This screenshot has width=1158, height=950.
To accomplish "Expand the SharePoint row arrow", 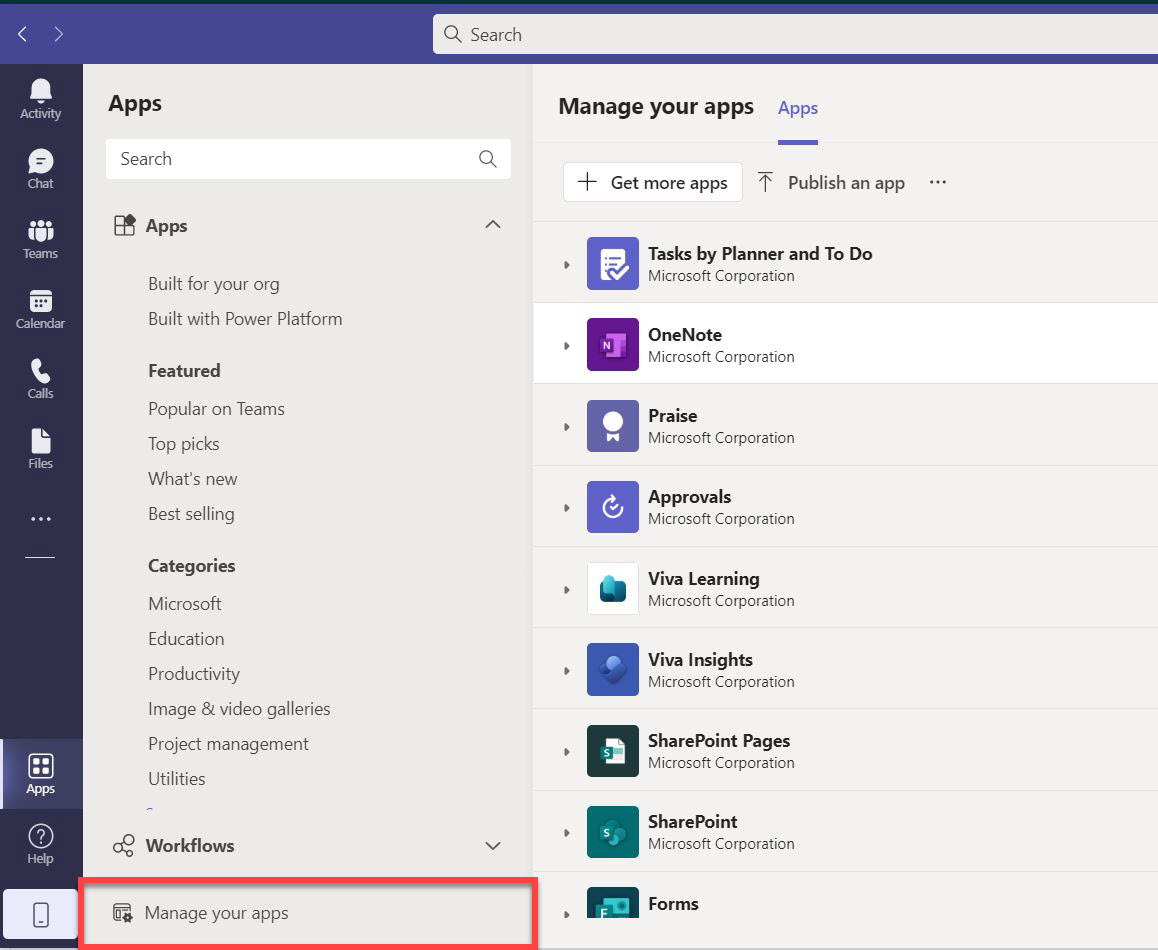I will 566,833.
